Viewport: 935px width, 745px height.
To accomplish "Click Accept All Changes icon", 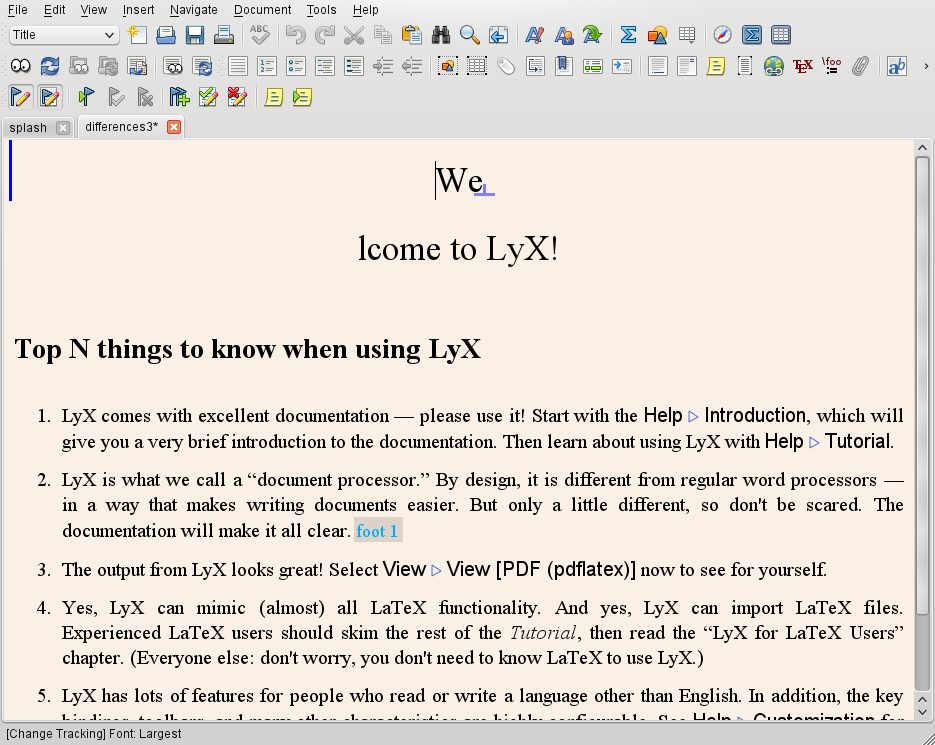I will point(208,97).
